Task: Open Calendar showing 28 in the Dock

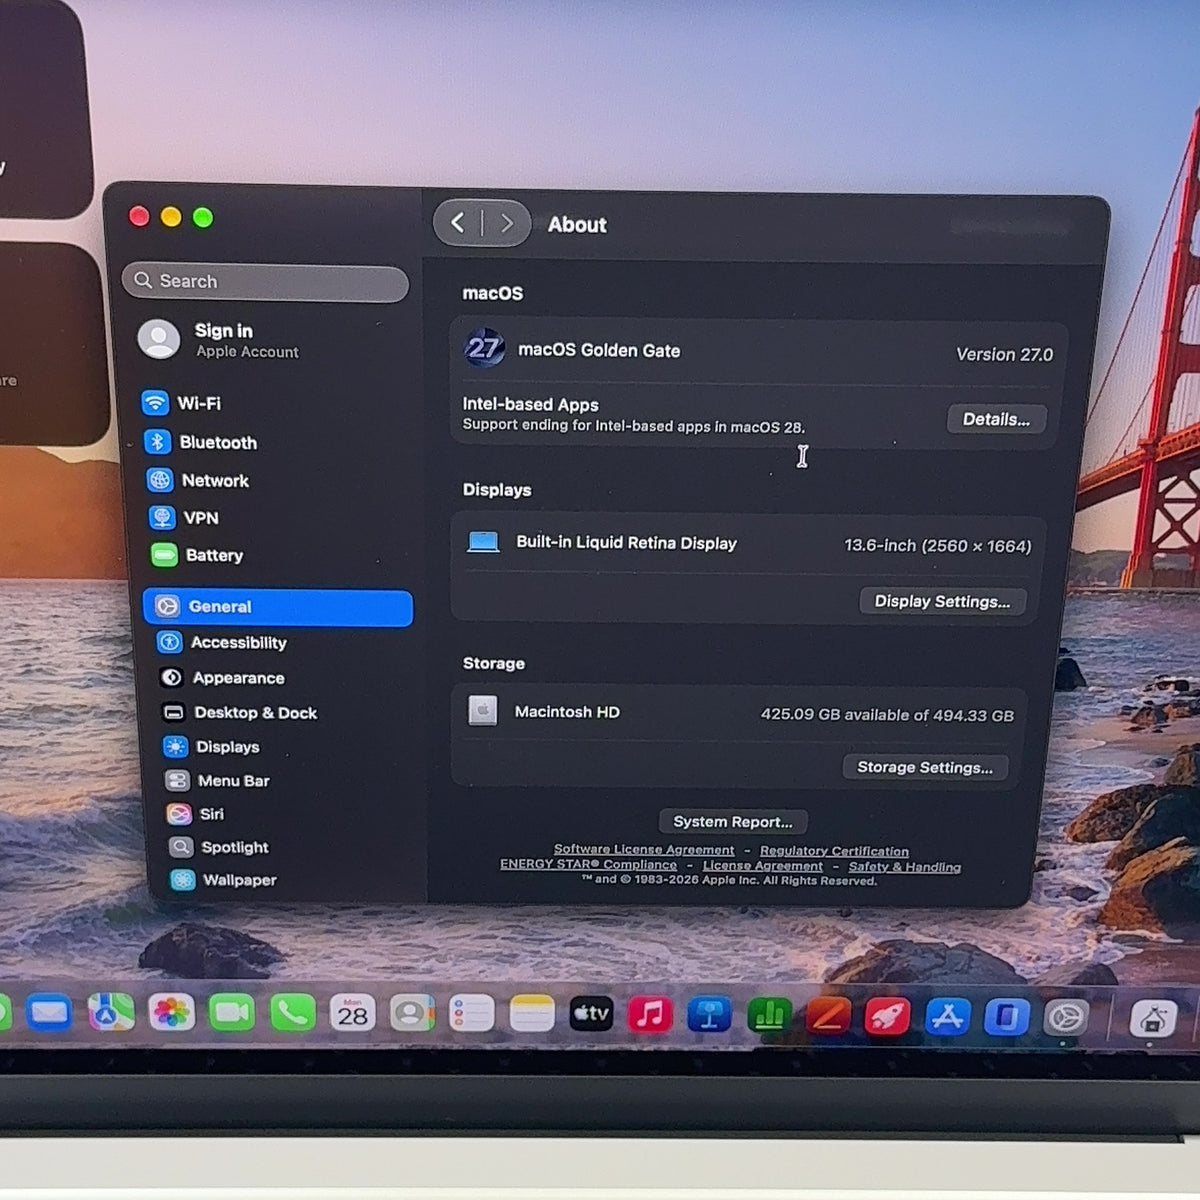Action: (x=352, y=1014)
